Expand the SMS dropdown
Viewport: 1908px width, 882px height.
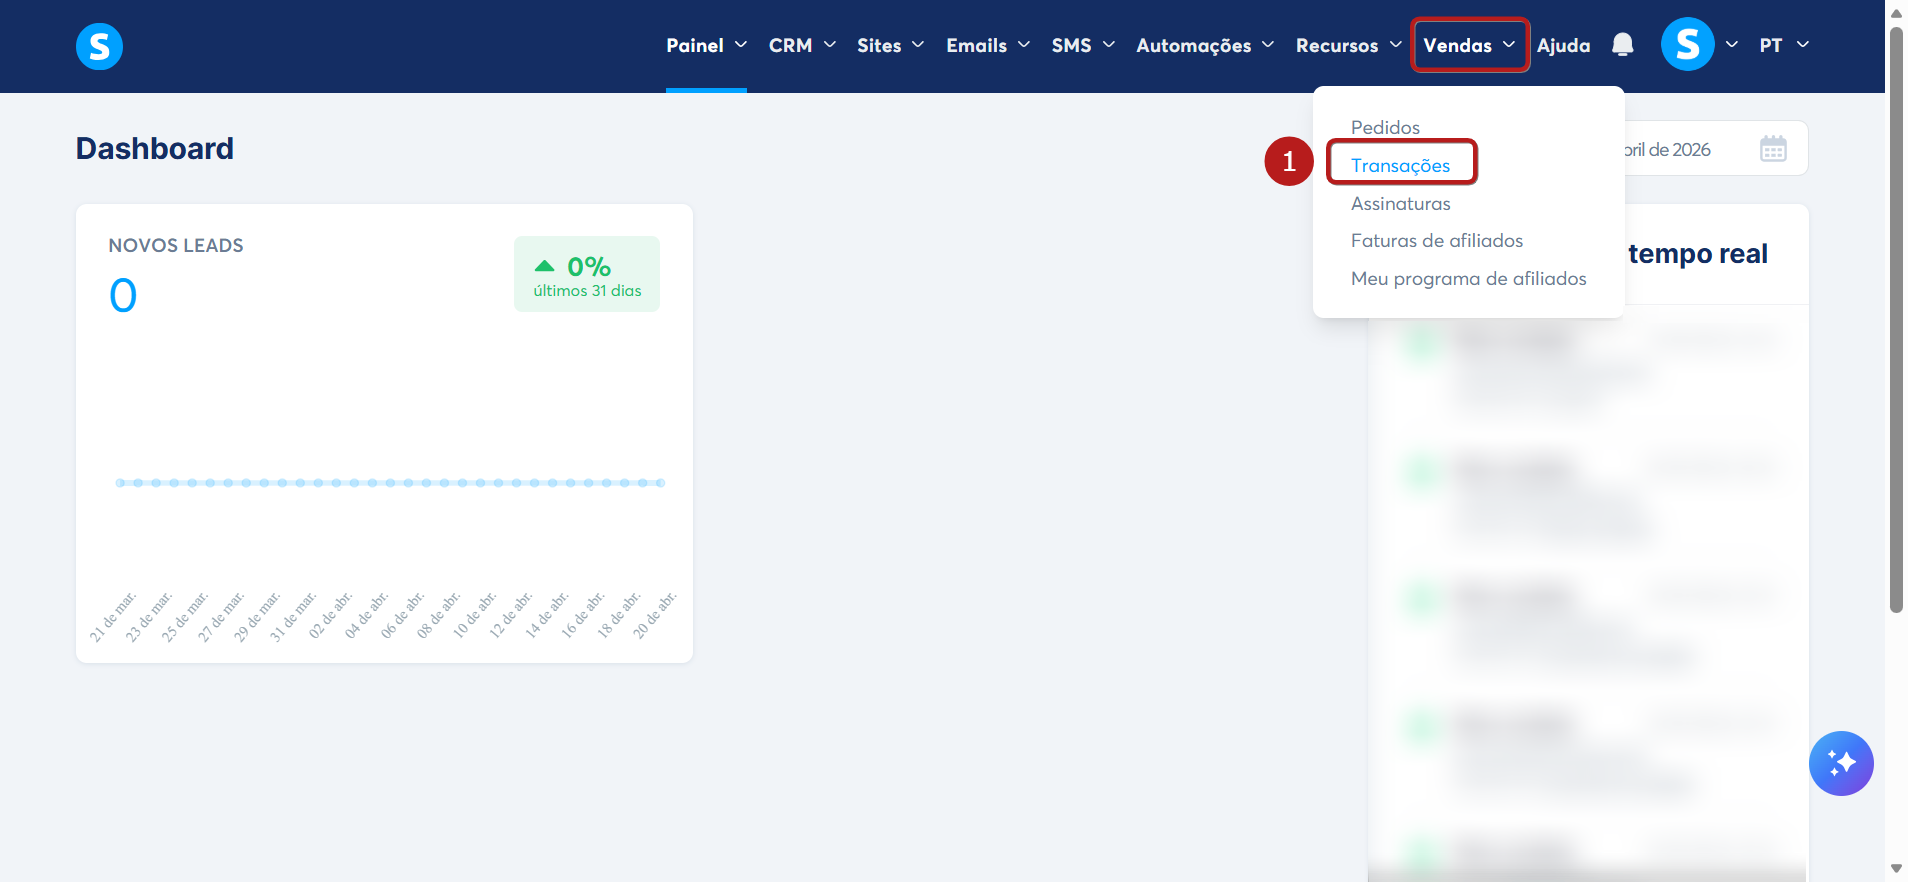1083,45
